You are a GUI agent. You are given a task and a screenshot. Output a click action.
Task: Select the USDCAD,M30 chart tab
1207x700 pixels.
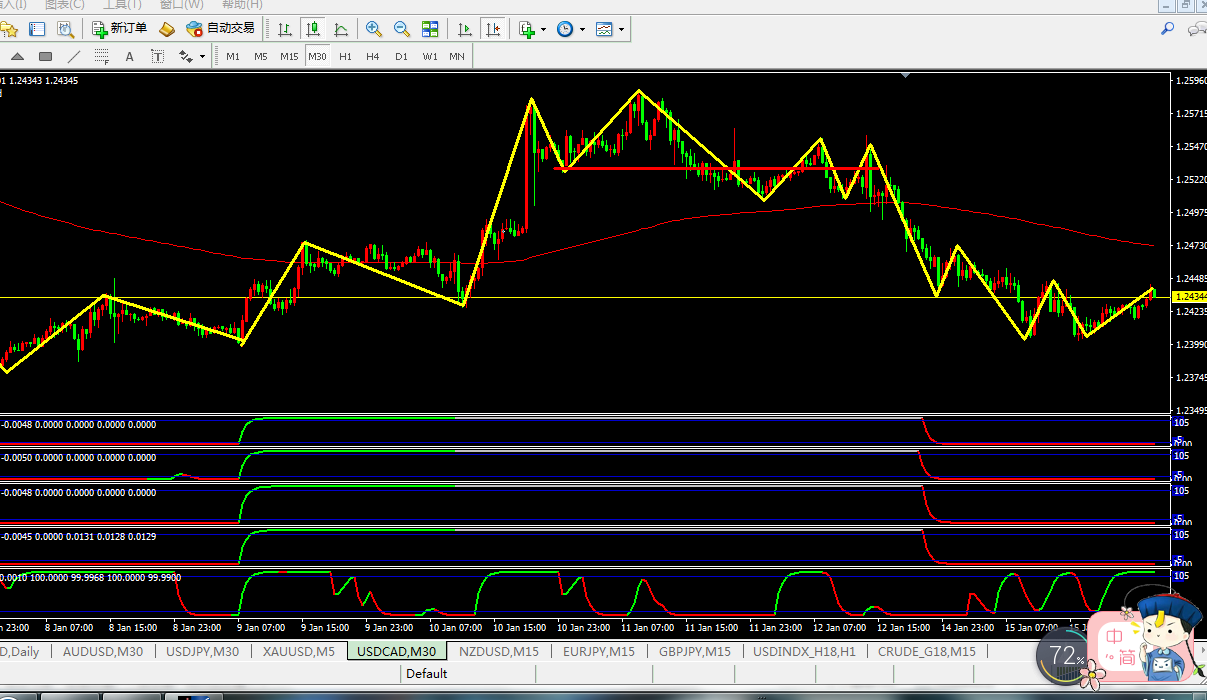397,651
